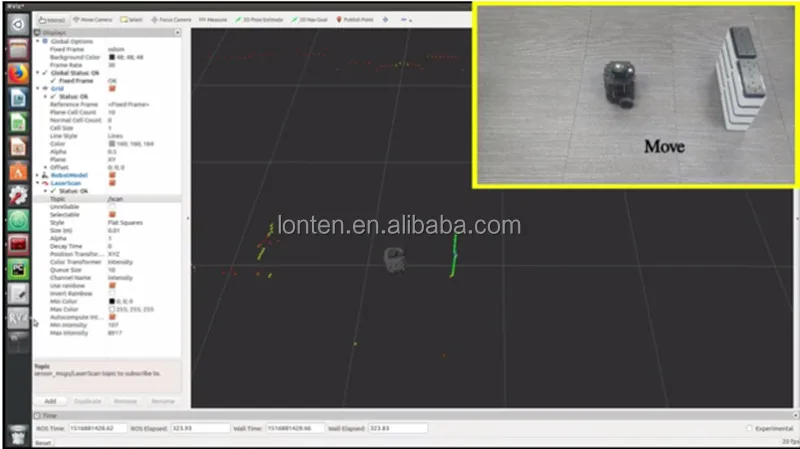Launch Firefox from the Ubuntu launcher
The width and height of the screenshot is (800, 449).
coord(18,73)
